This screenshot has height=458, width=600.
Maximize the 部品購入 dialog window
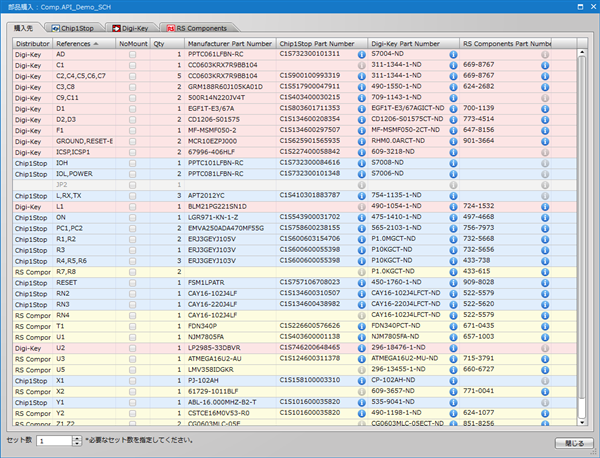580,7
